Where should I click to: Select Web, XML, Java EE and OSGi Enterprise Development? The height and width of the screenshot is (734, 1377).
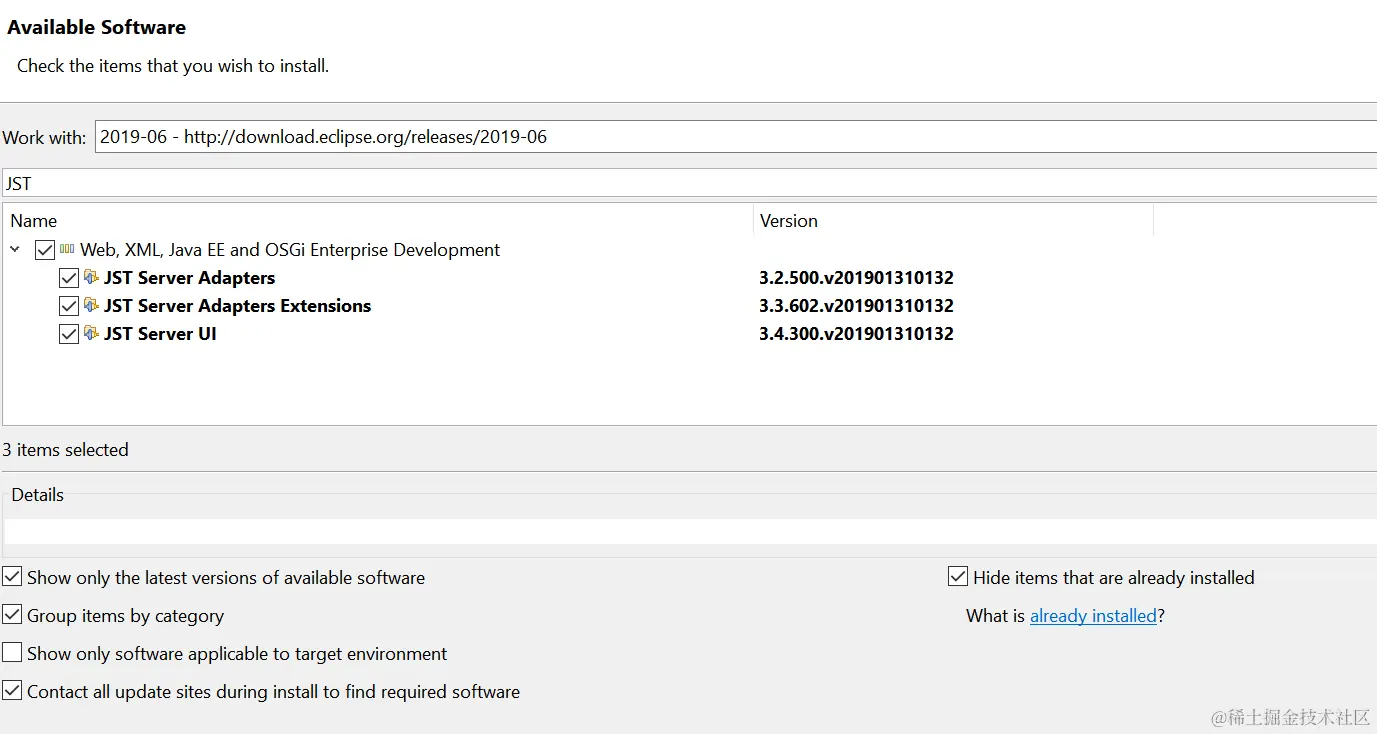coord(290,250)
